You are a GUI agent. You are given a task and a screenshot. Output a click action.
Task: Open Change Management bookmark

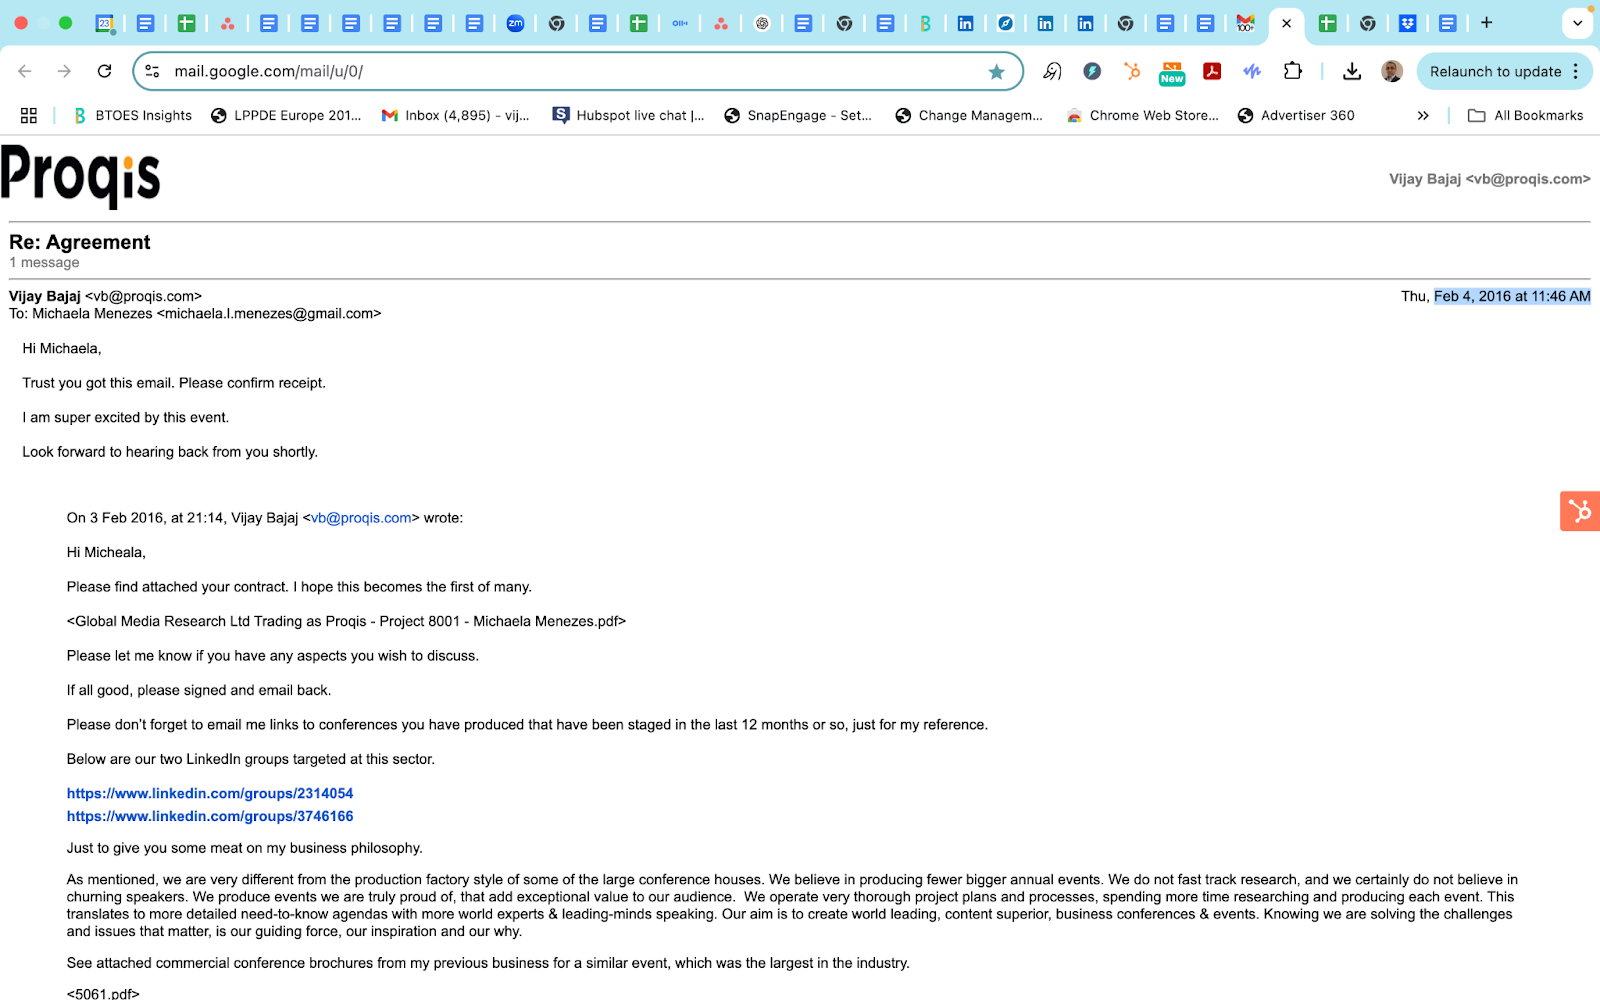[969, 115]
